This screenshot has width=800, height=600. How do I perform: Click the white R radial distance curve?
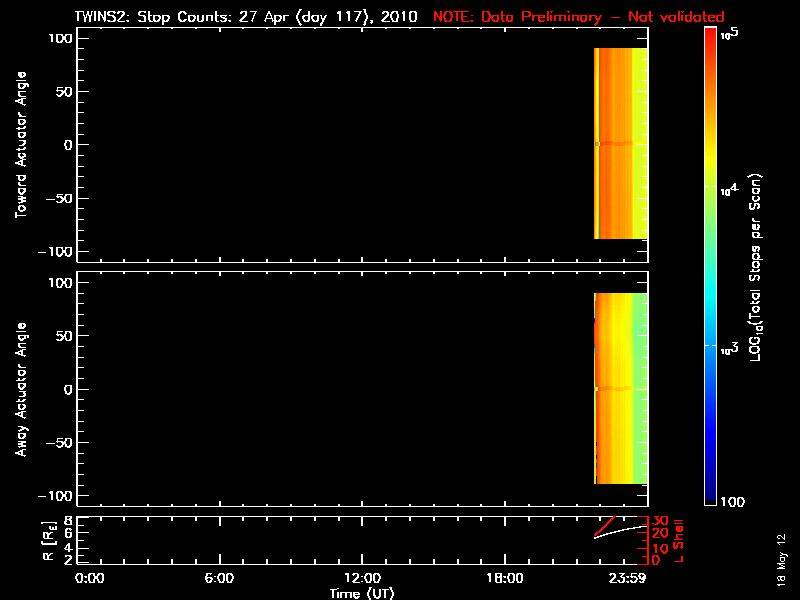click(621, 532)
